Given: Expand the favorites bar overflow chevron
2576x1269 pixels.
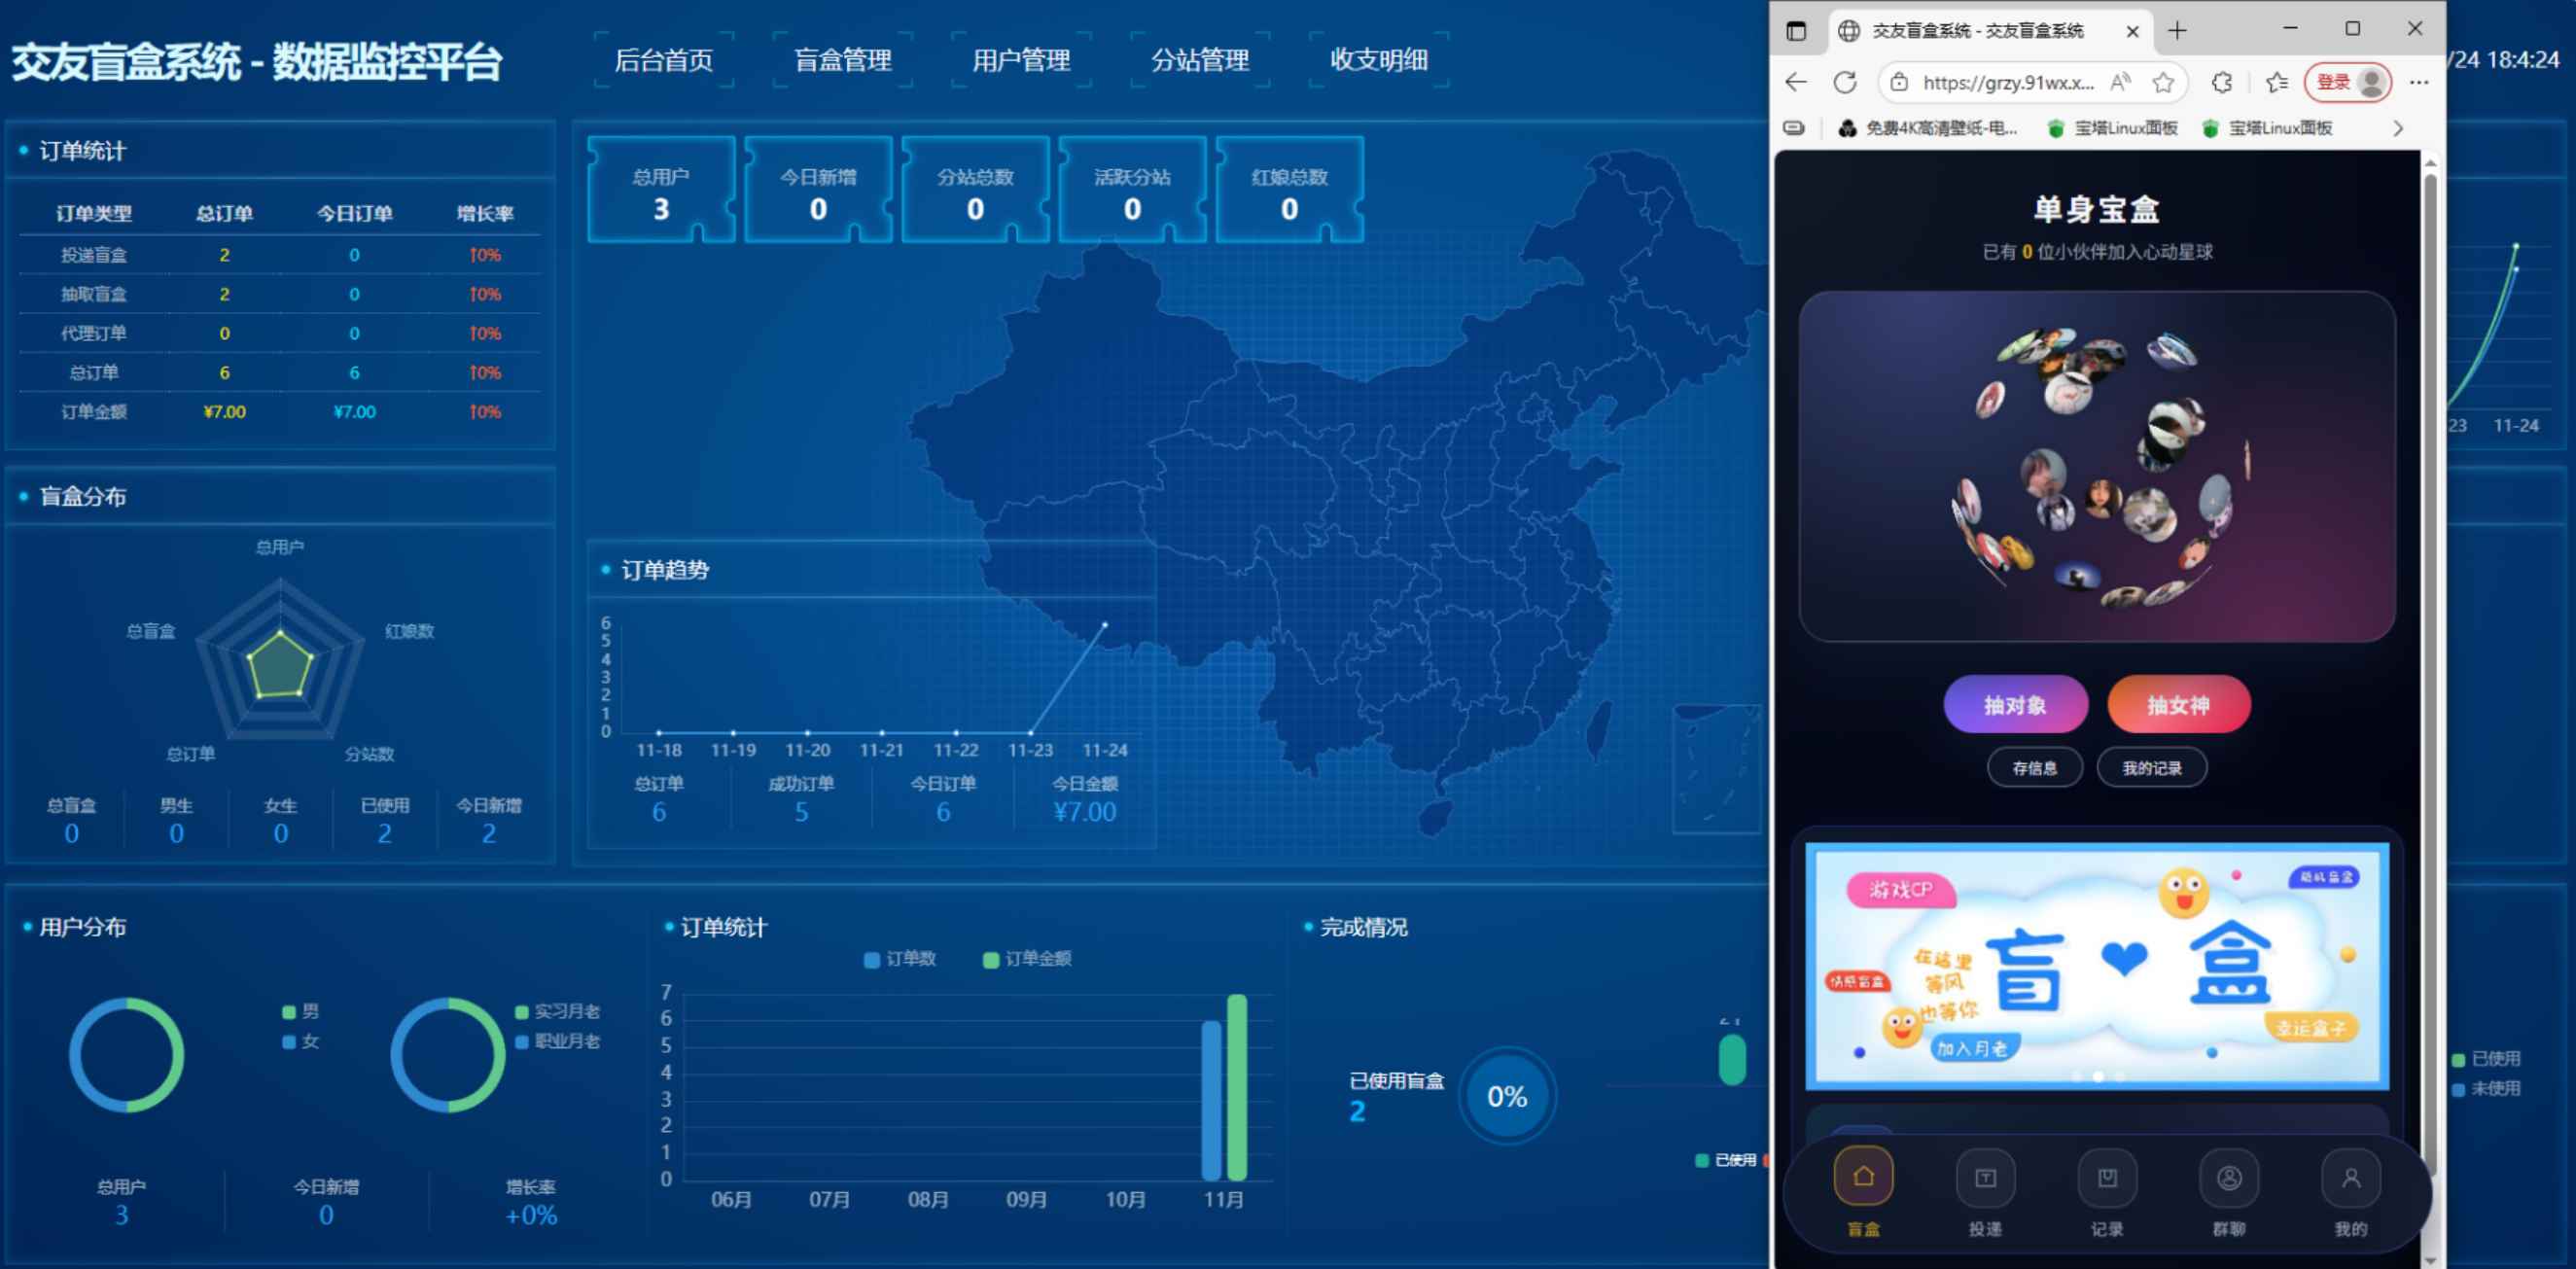Looking at the screenshot, I should pos(2398,128).
